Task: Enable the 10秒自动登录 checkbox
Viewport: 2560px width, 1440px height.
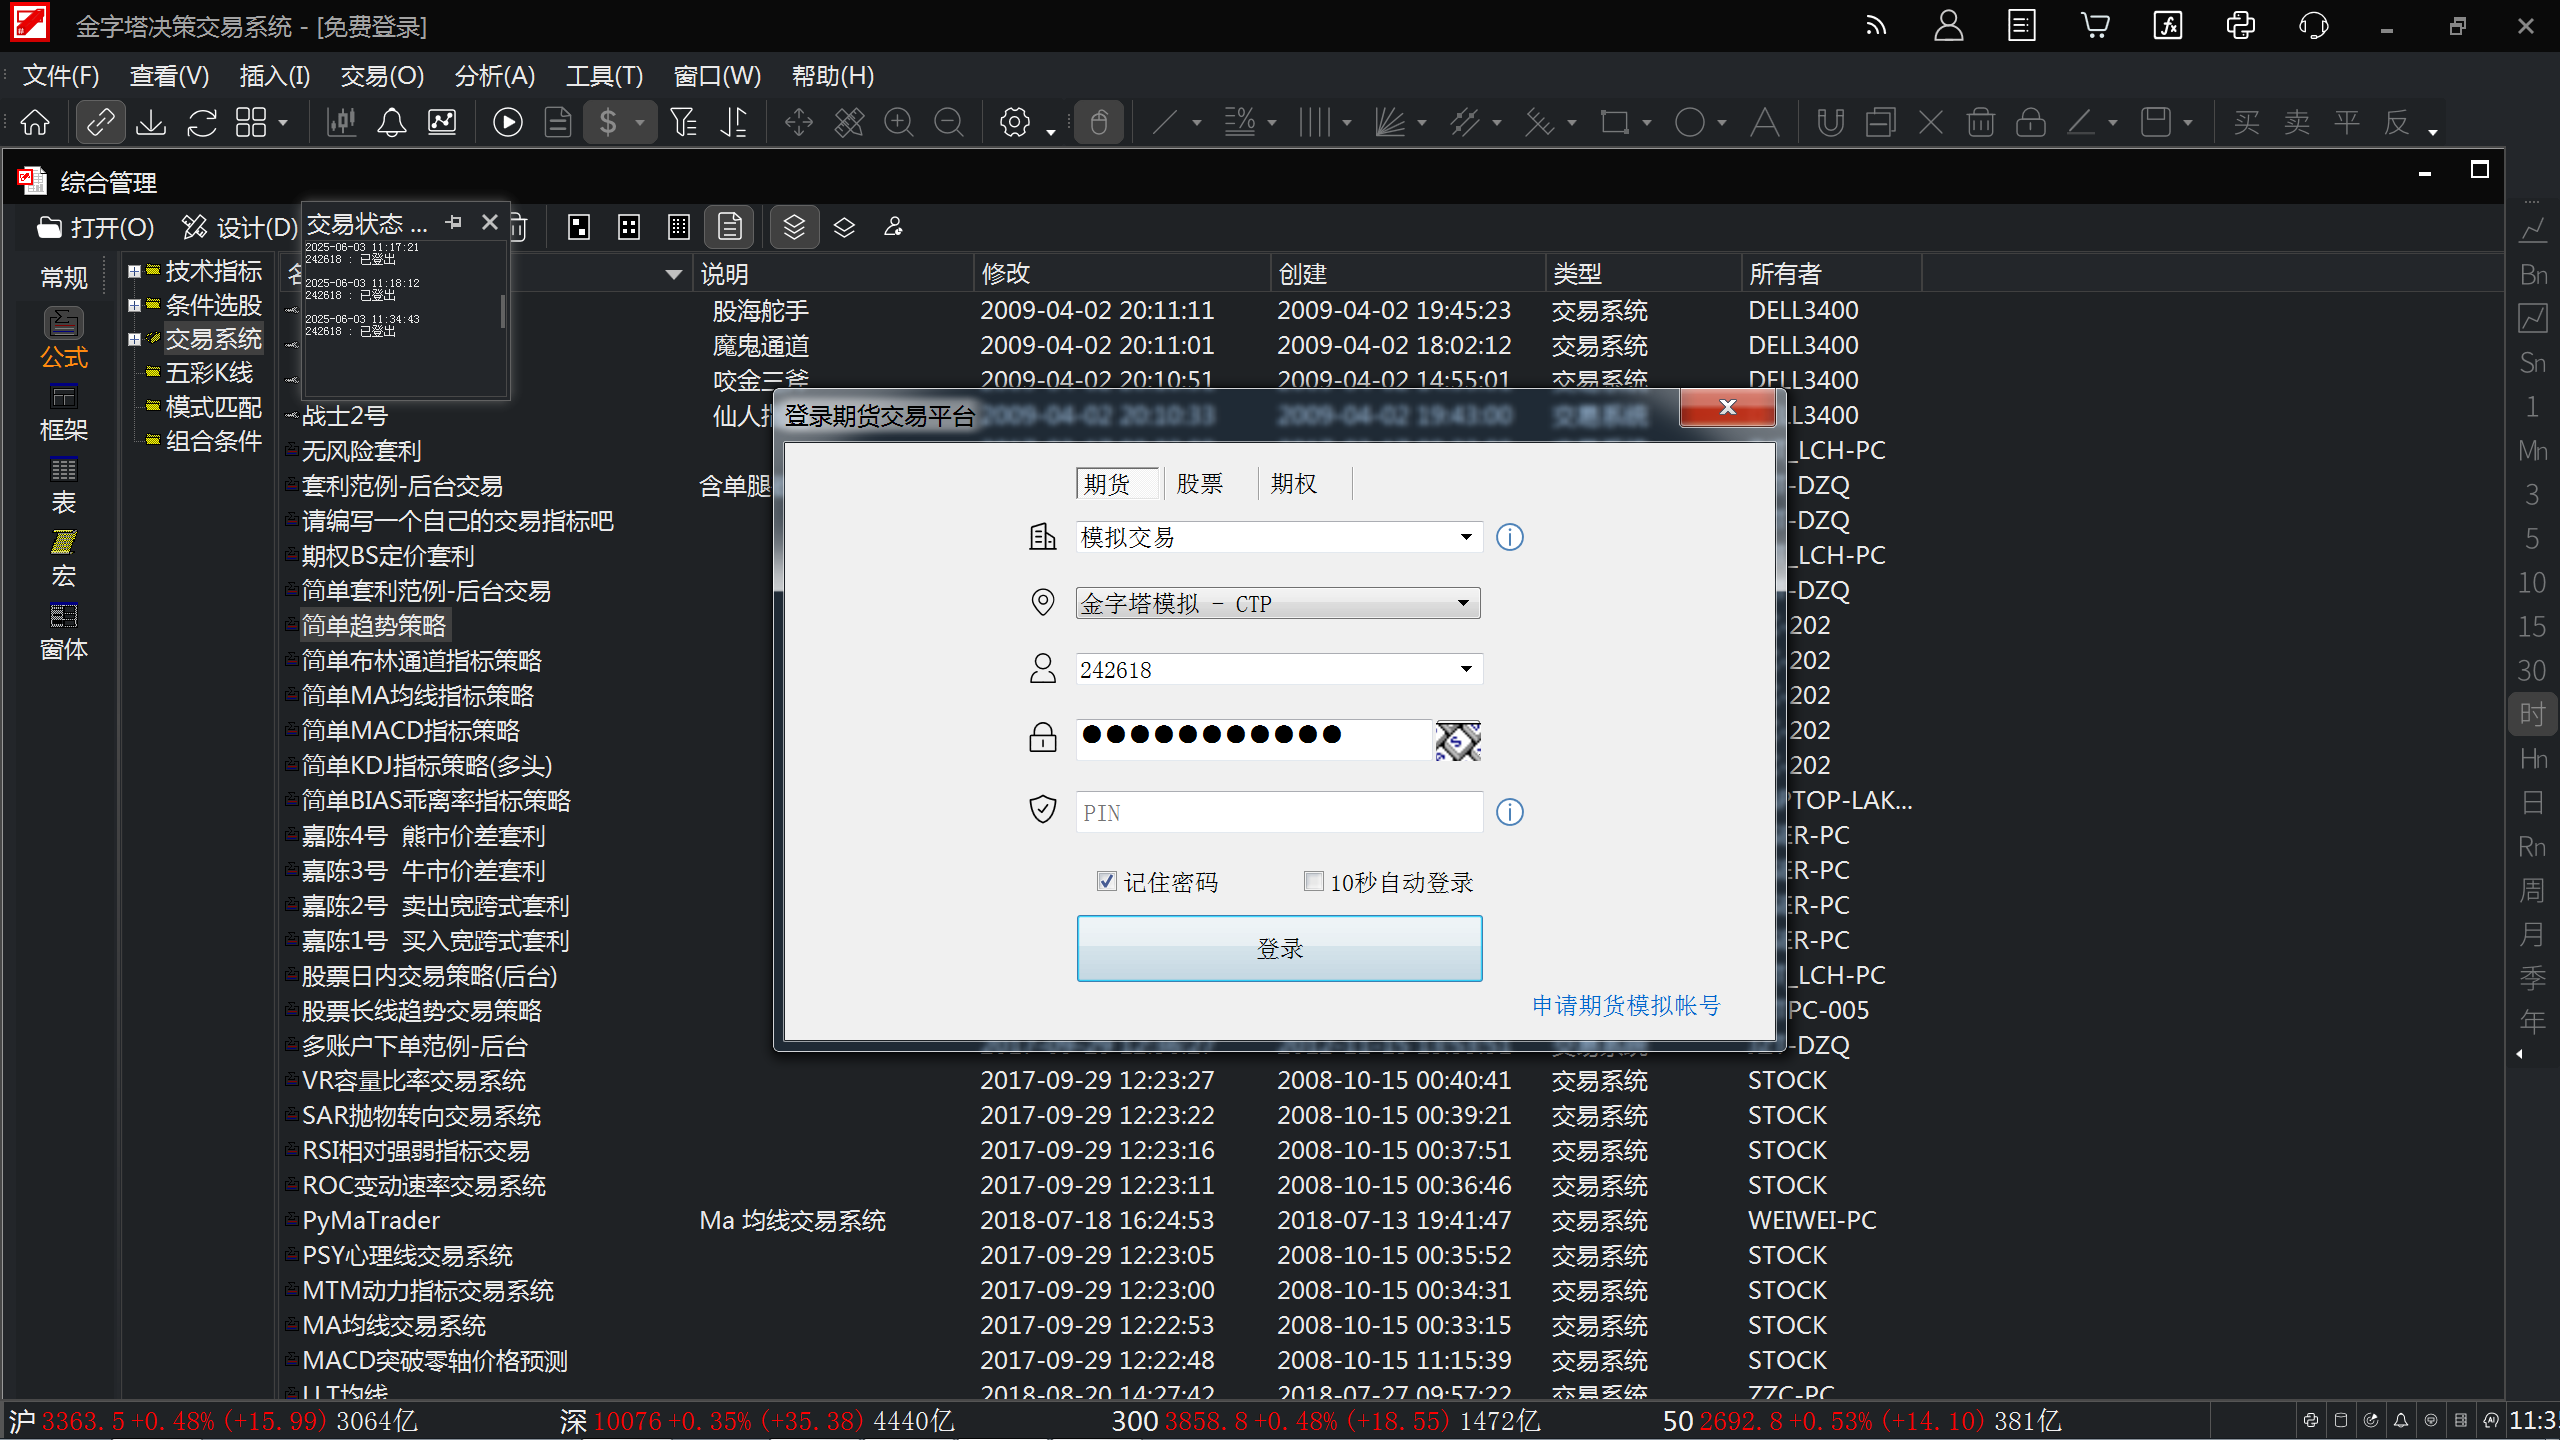Action: (1314, 881)
